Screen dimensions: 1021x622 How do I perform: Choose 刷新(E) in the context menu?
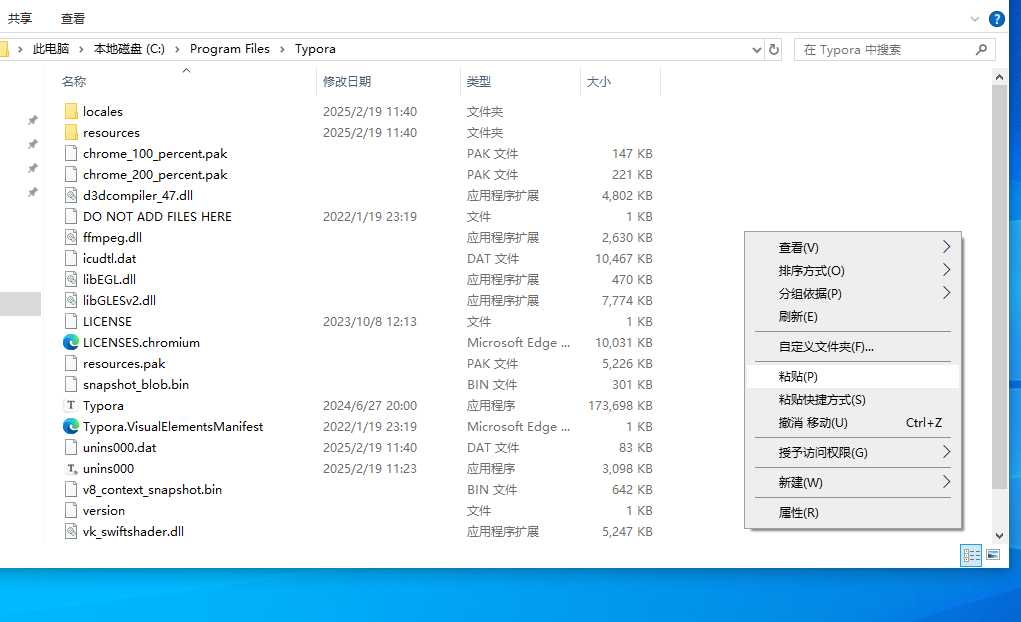click(852, 317)
